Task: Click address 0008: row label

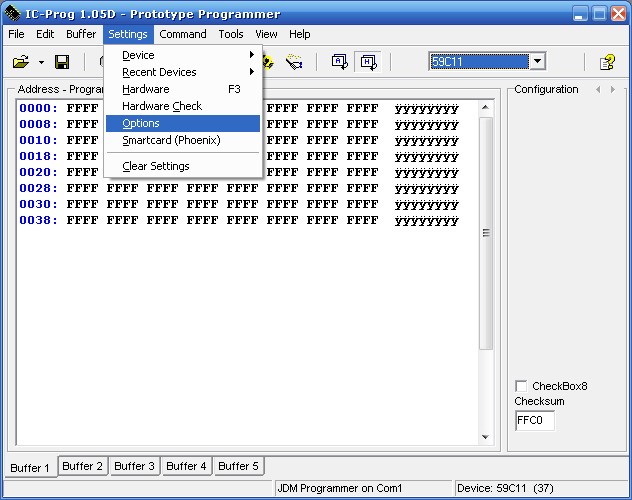Action: [38, 124]
